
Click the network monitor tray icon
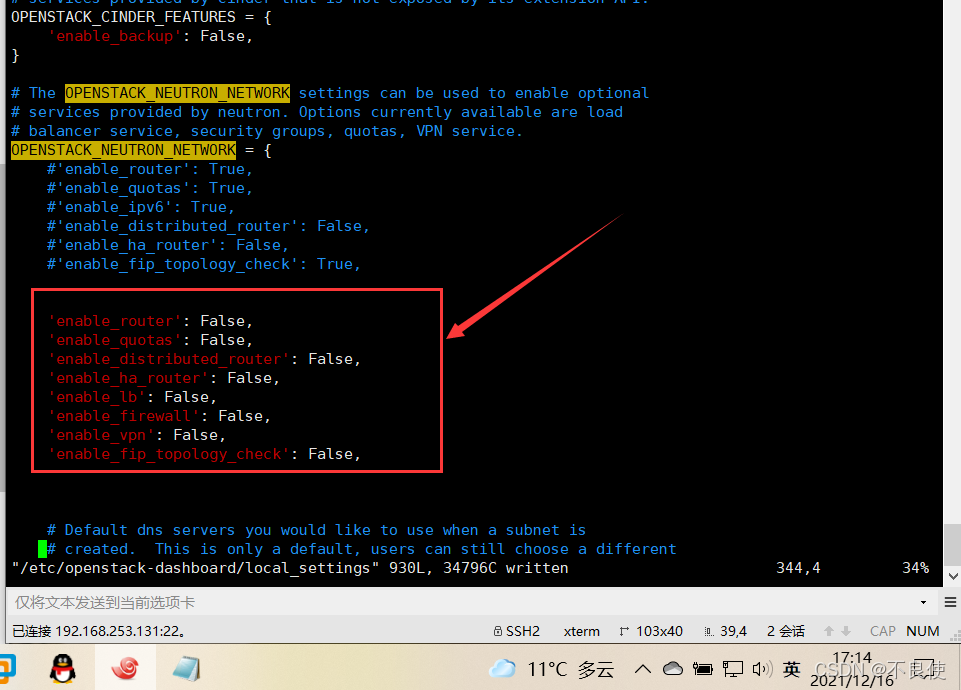(732, 669)
